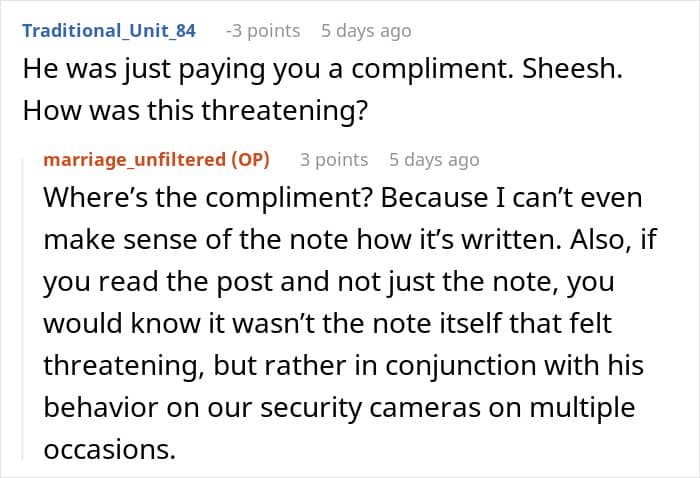
Task: Click the reply's 3 points score
Action: (x=334, y=160)
